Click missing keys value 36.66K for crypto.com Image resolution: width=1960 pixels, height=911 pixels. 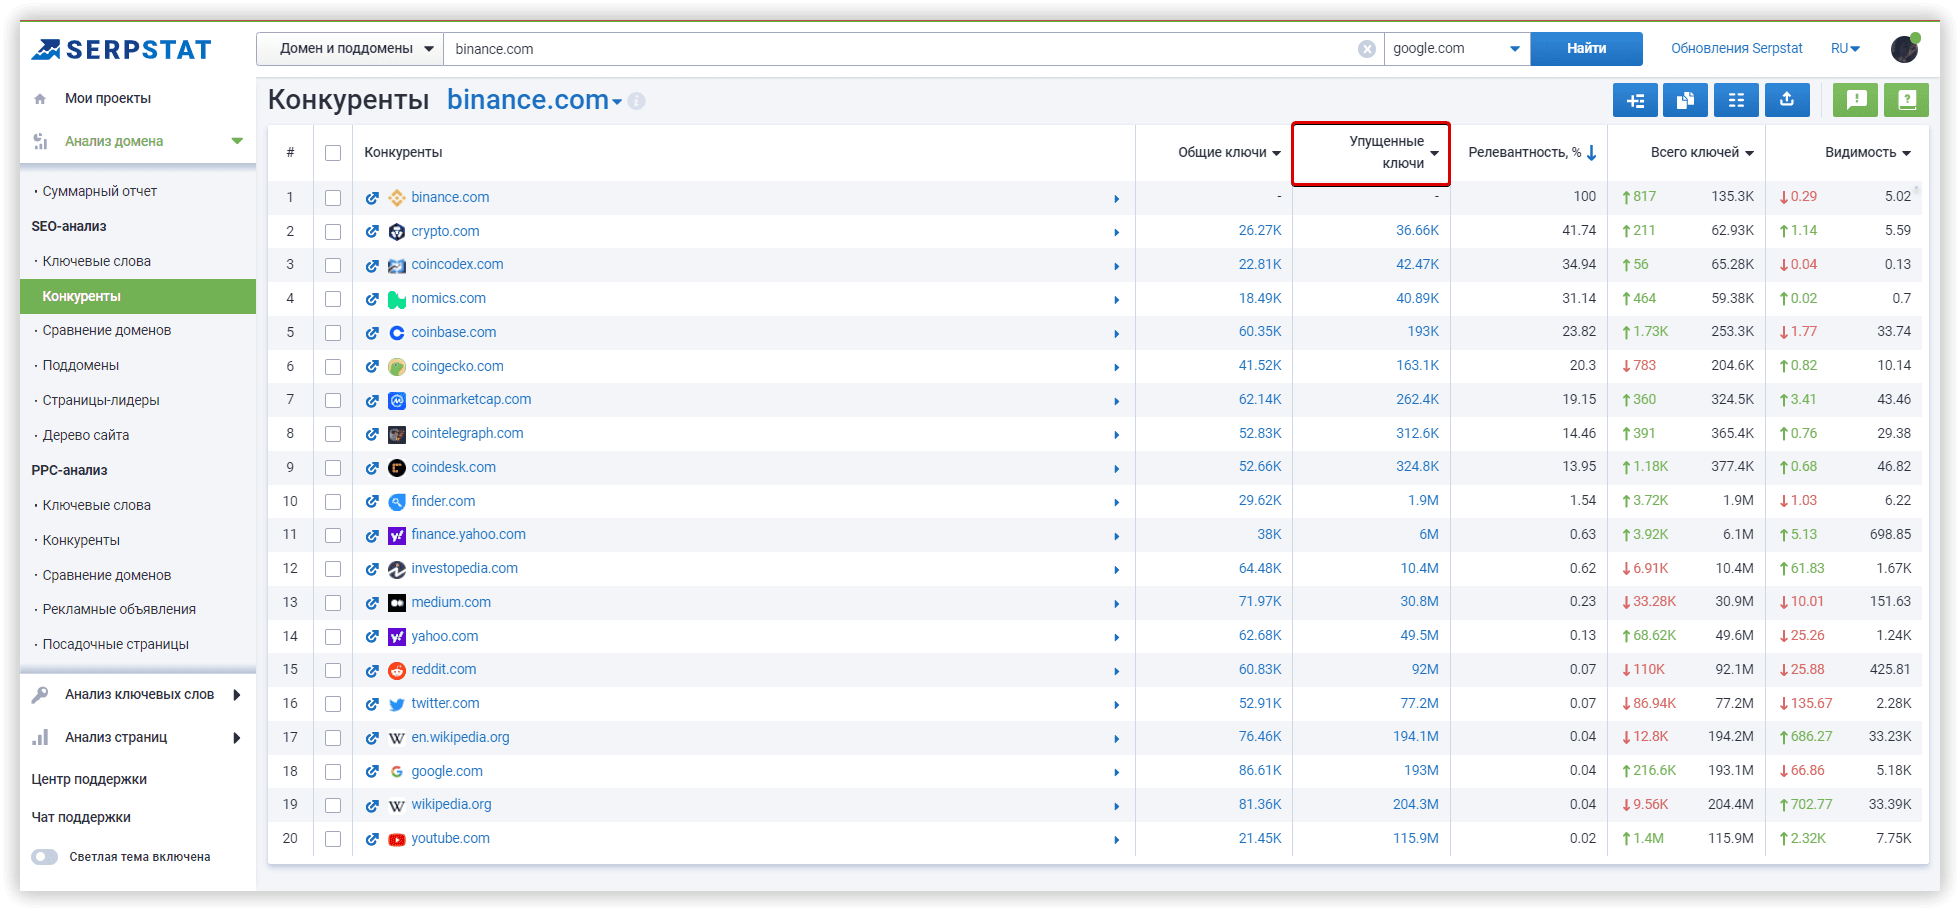tap(1417, 230)
